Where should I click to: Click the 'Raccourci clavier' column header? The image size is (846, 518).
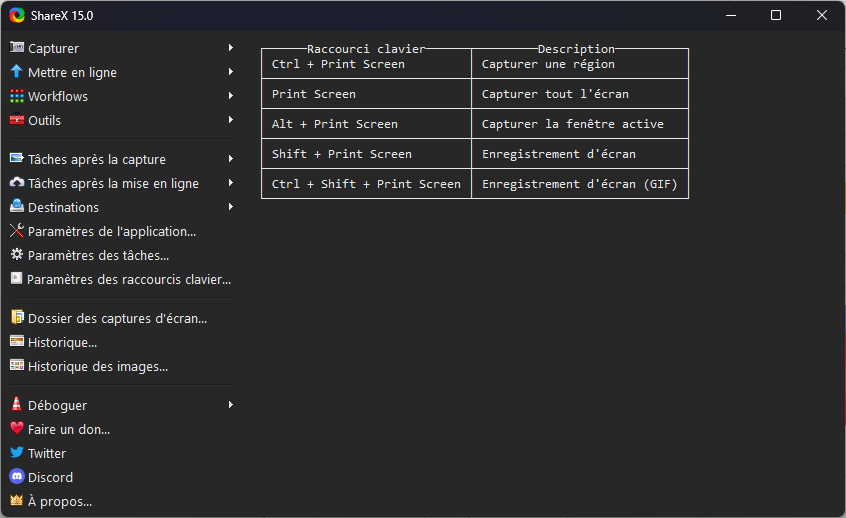[x=366, y=49]
